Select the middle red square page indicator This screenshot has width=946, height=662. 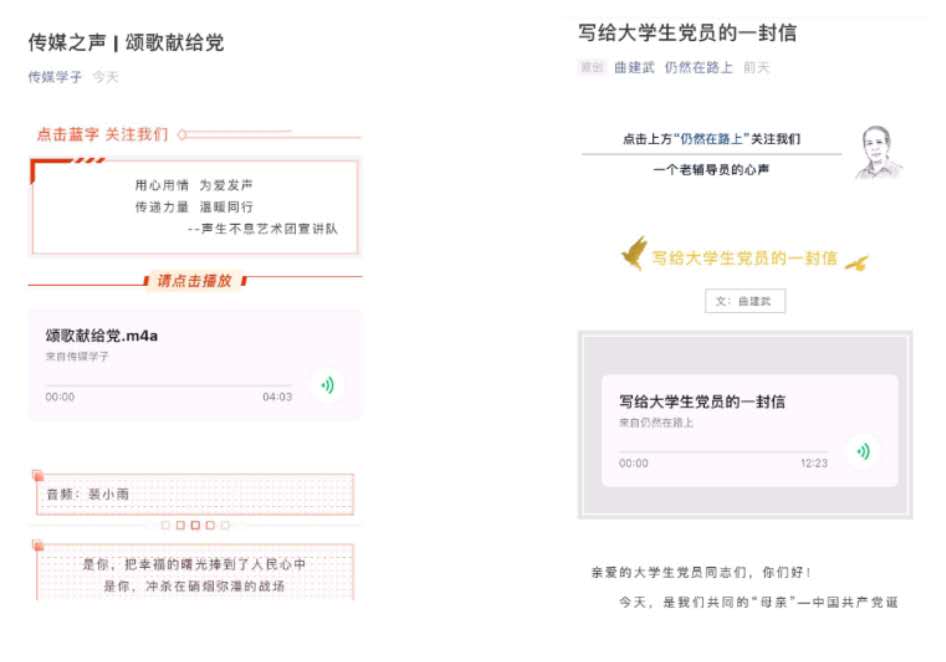pos(195,525)
